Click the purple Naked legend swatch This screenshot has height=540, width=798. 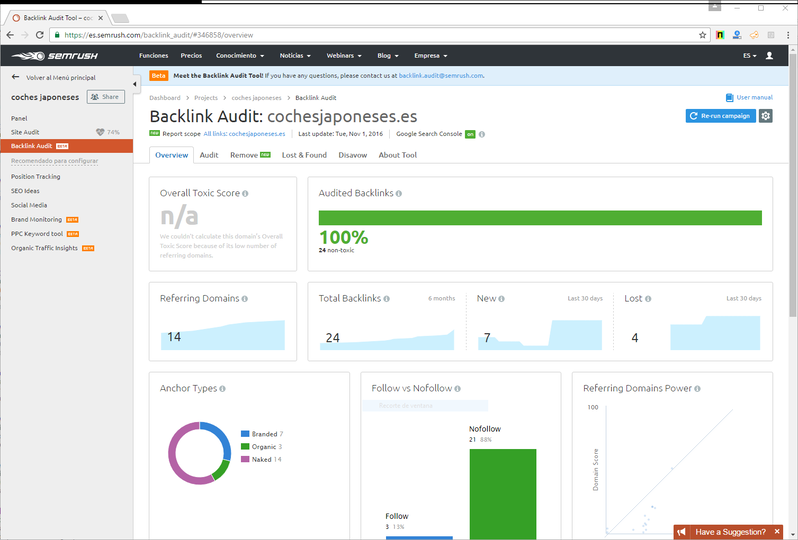click(245, 459)
